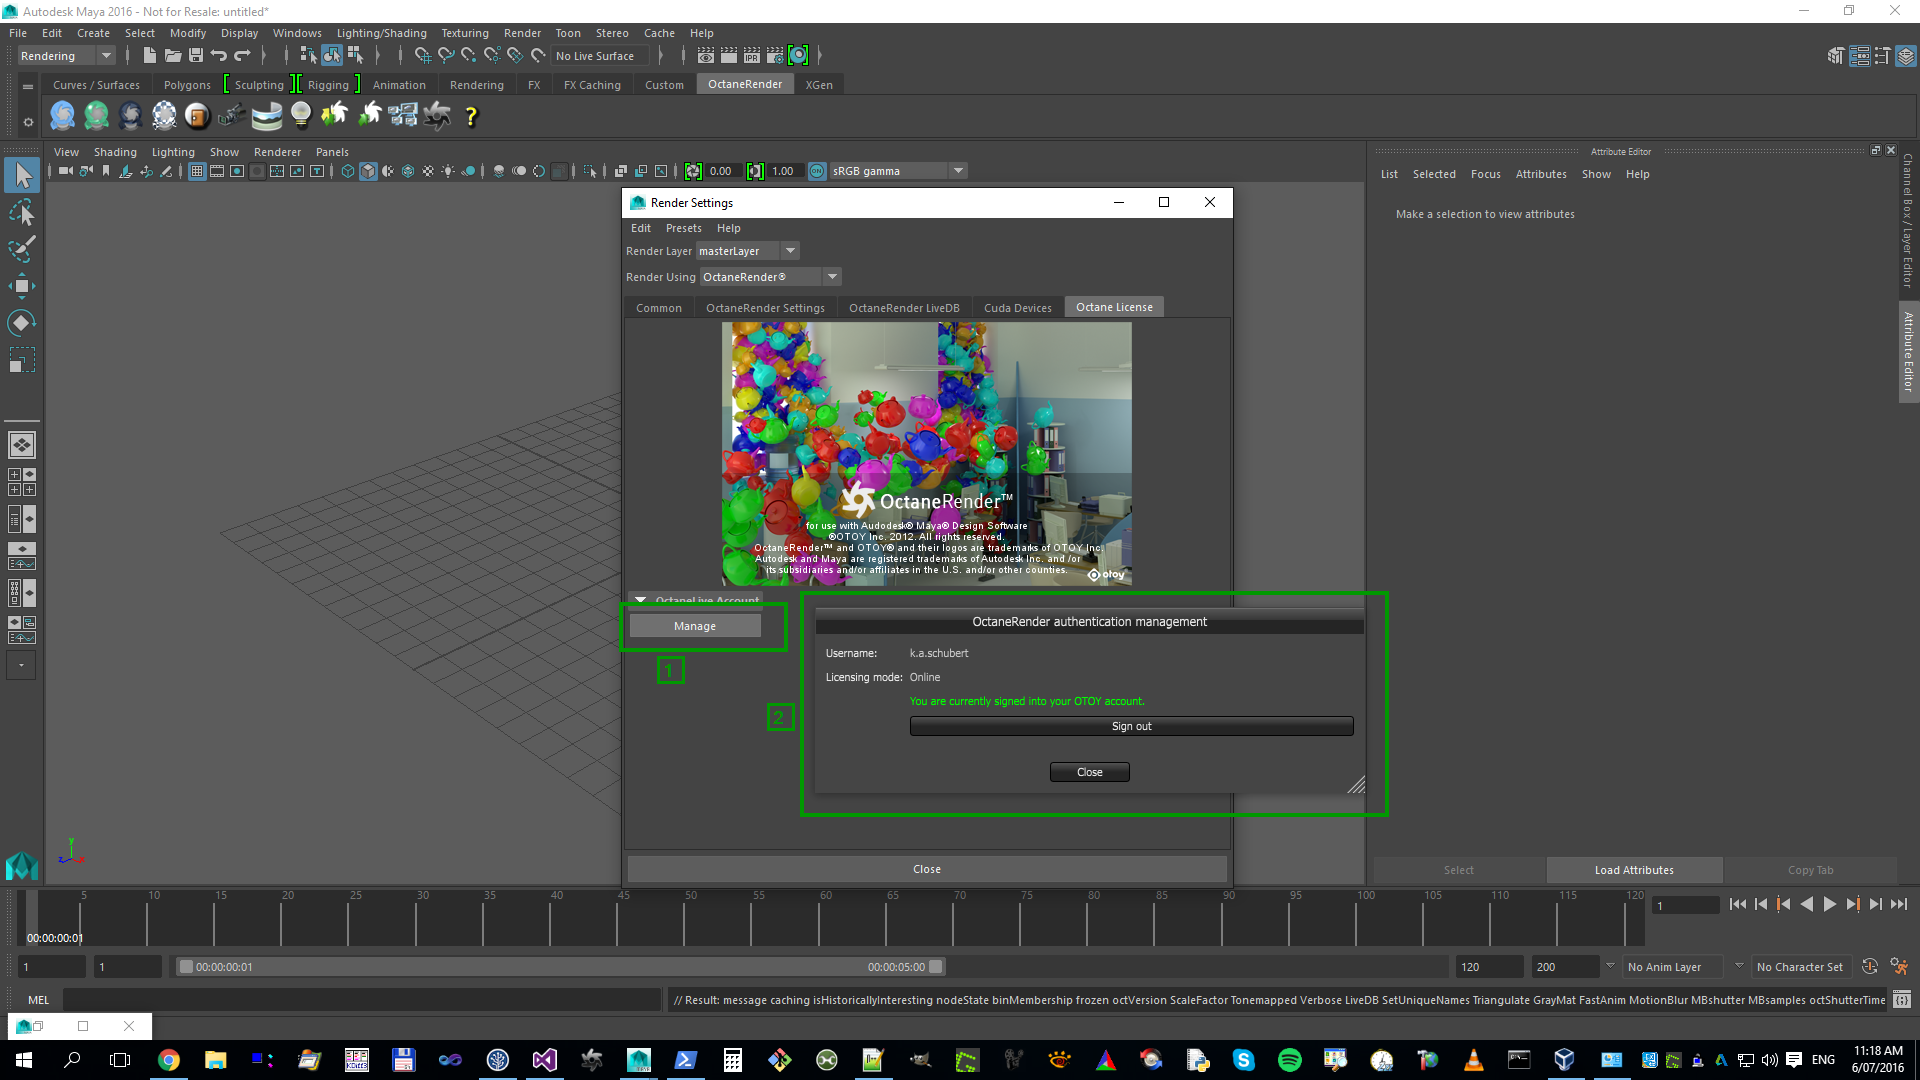Click the time range slider bar

pos(560,967)
